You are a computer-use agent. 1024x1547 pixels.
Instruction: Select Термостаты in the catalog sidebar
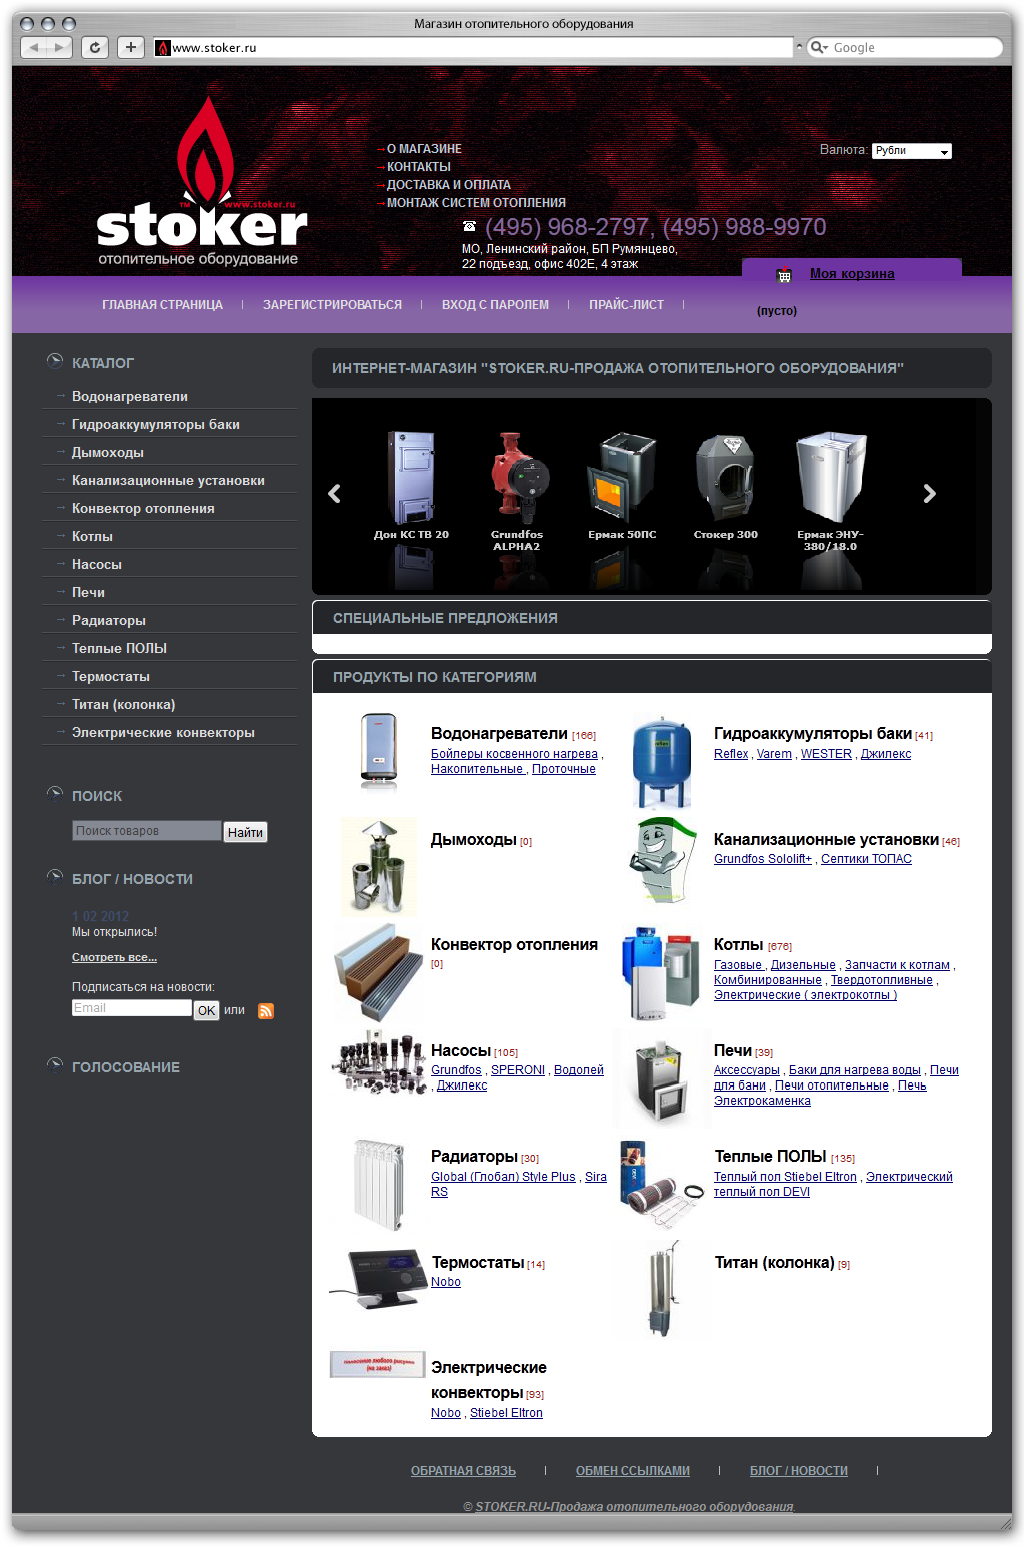pos(111,677)
